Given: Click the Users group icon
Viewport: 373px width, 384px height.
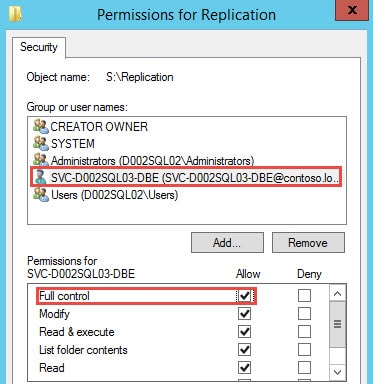Looking at the screenshot, I should coord(41,195).
